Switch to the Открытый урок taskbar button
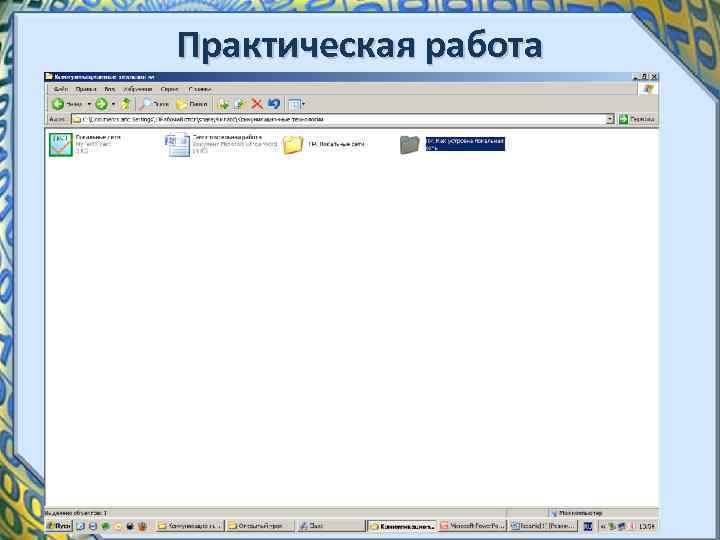Viewport: 720px width, 540px height. 260,526
